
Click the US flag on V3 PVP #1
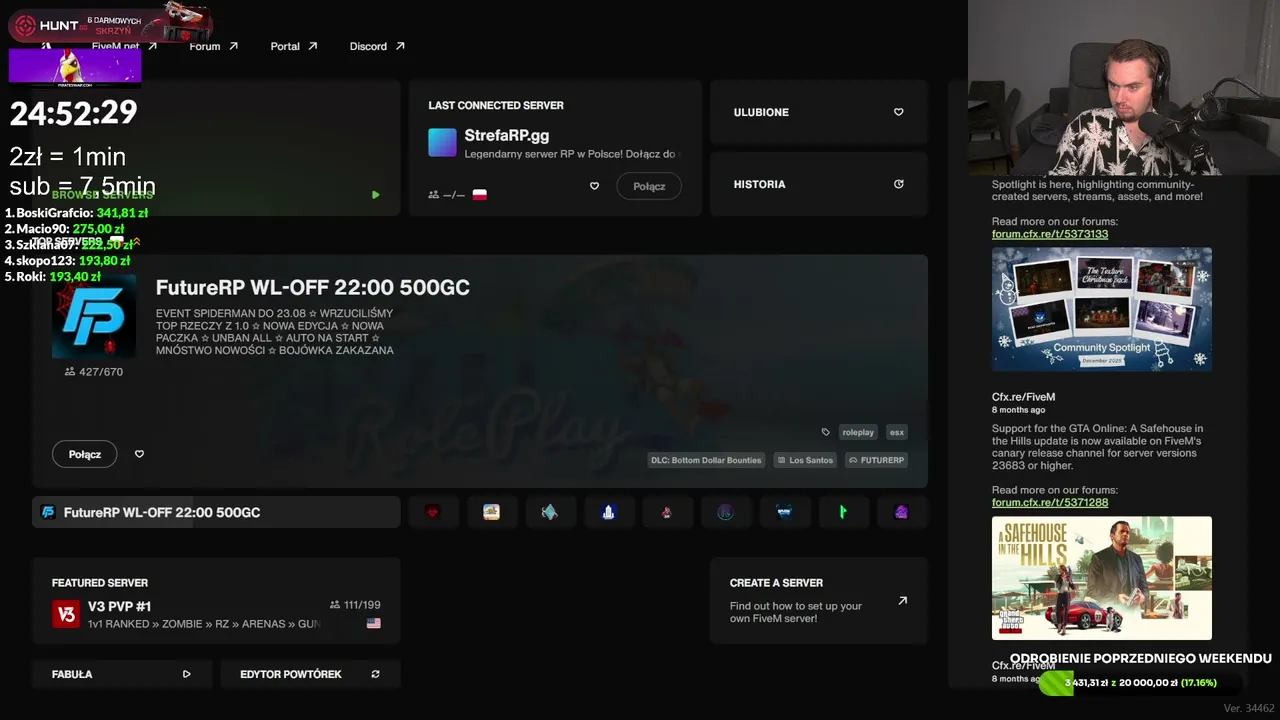[374, 623]
